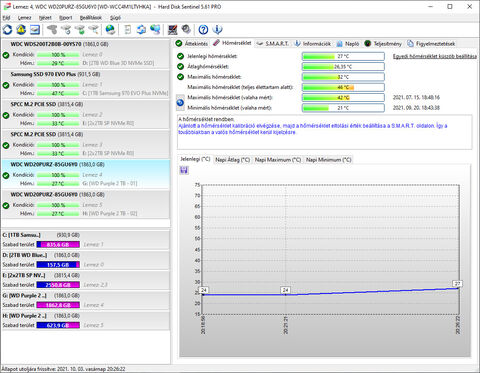The width and height of the screenshot is (480, 373).
Task: Click the date 2021. 09. 20. 18:43:38
Action: tap(416, 108)
